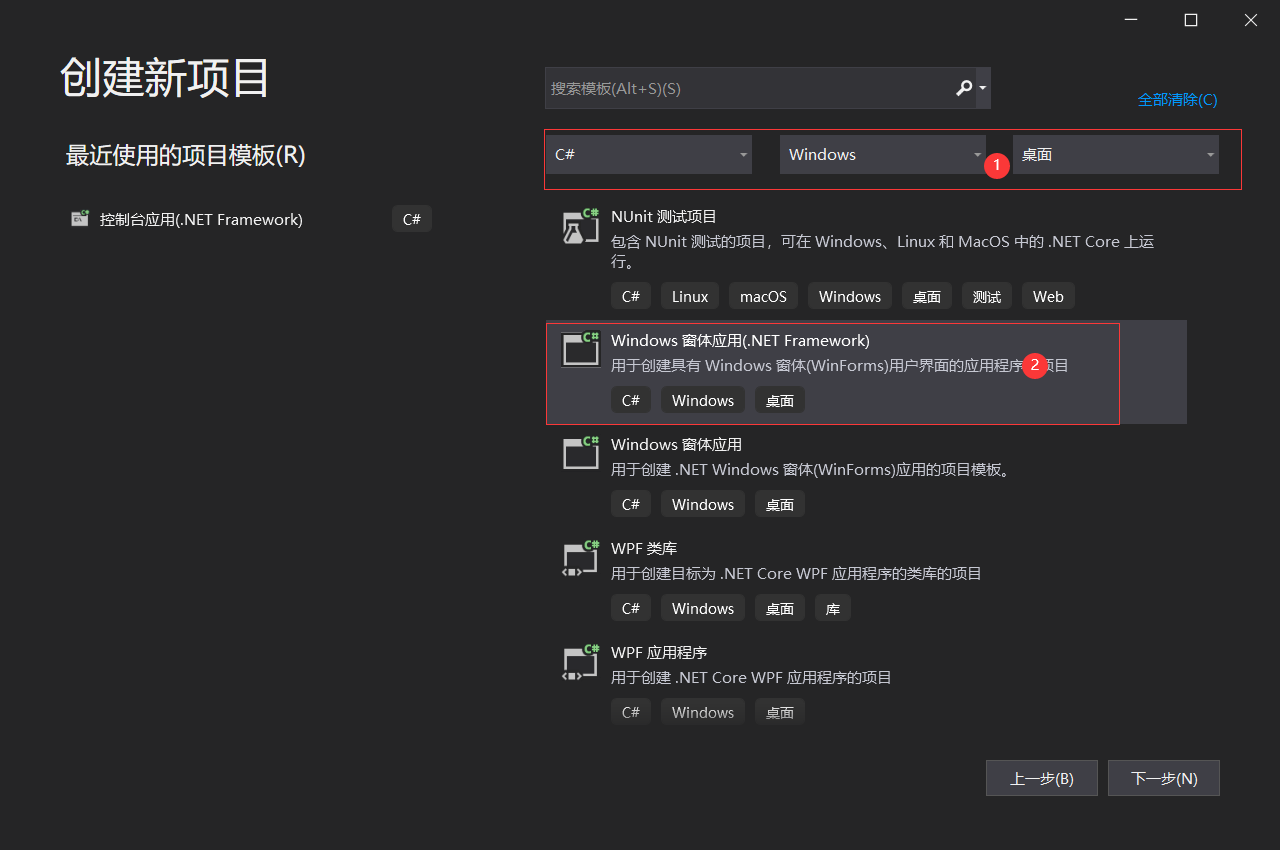Click the 桌面 tag under WPF 类库
Image resolution: width=1280 pixels, height=850 pixels.
[x=780, y=608]
